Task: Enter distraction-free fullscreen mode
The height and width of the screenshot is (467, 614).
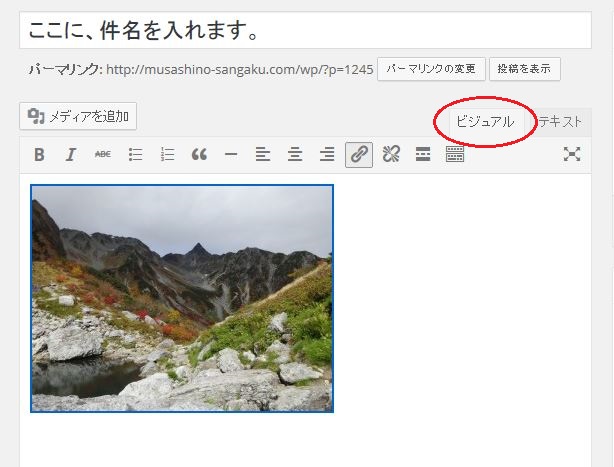Action: point(572,154)
